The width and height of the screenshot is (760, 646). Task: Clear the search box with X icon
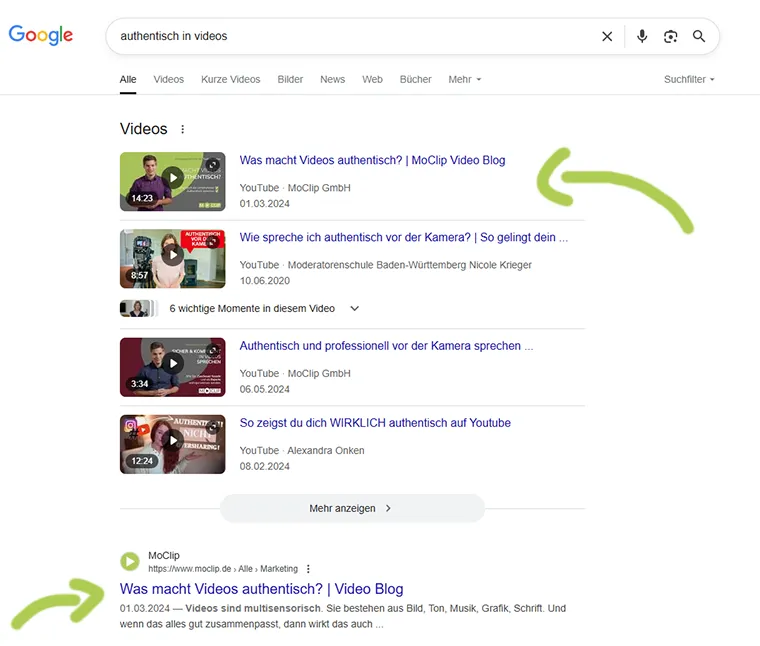tap(607, 36)
